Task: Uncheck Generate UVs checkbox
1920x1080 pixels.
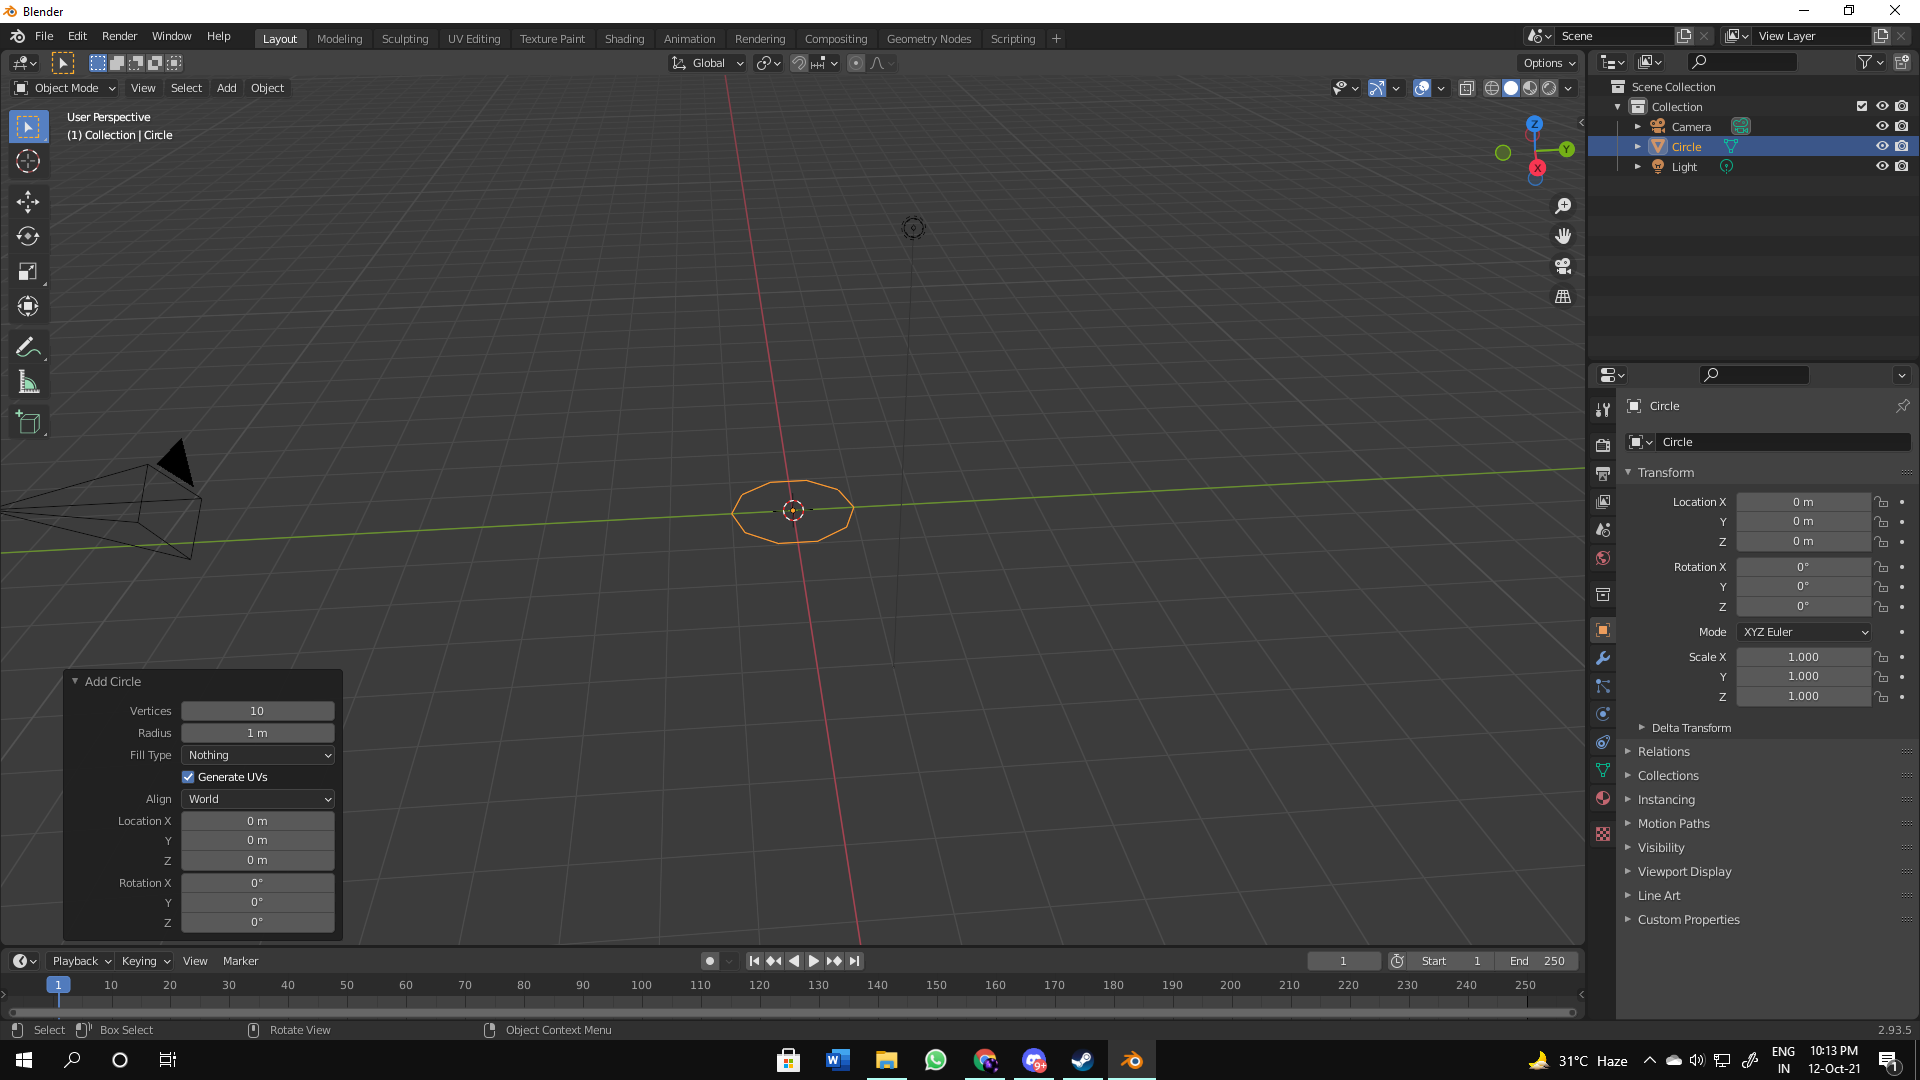Action: 188,777
